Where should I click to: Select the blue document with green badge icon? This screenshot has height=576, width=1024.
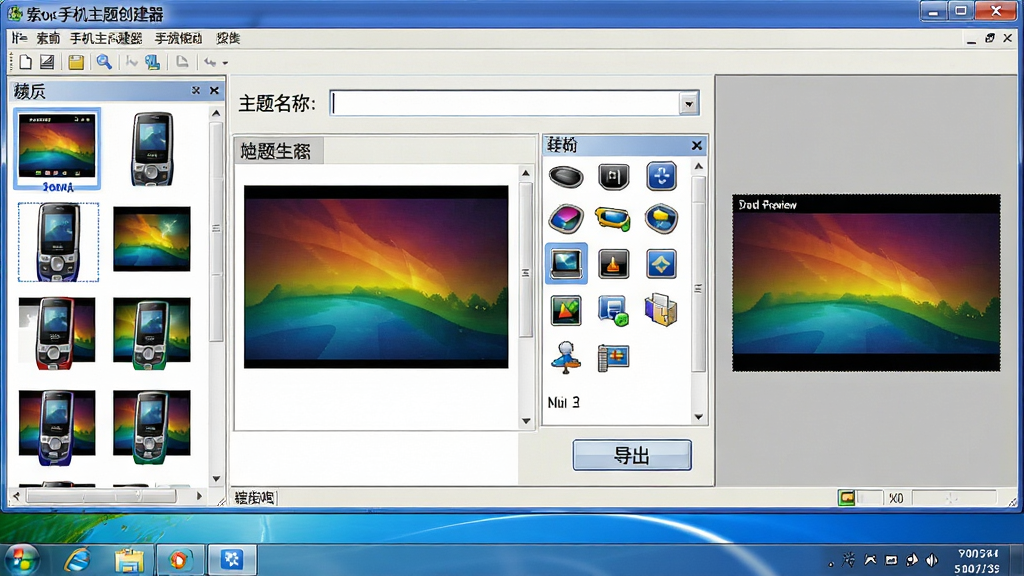pos(613,310)
